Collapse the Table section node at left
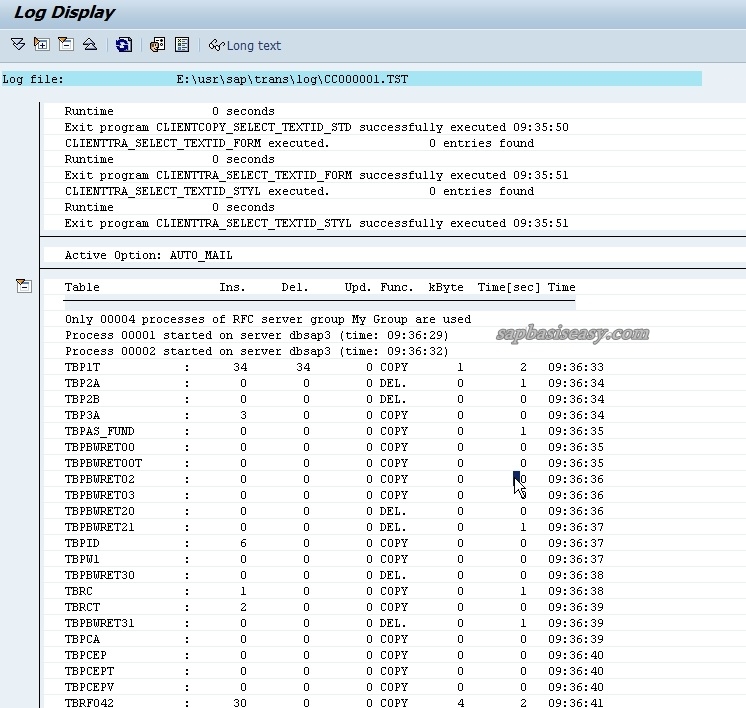Screen dimensions: 746x708 click(x=24, y=286)
